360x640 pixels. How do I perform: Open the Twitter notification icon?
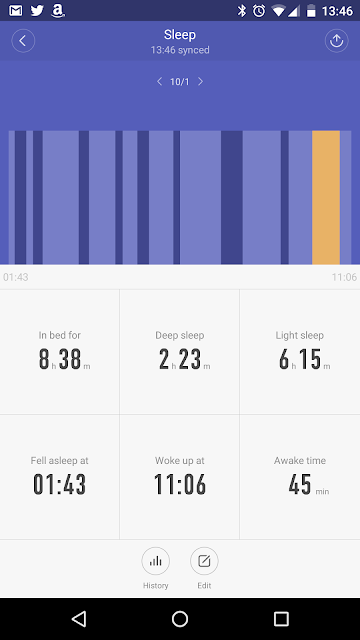click(x=37, y=11)
